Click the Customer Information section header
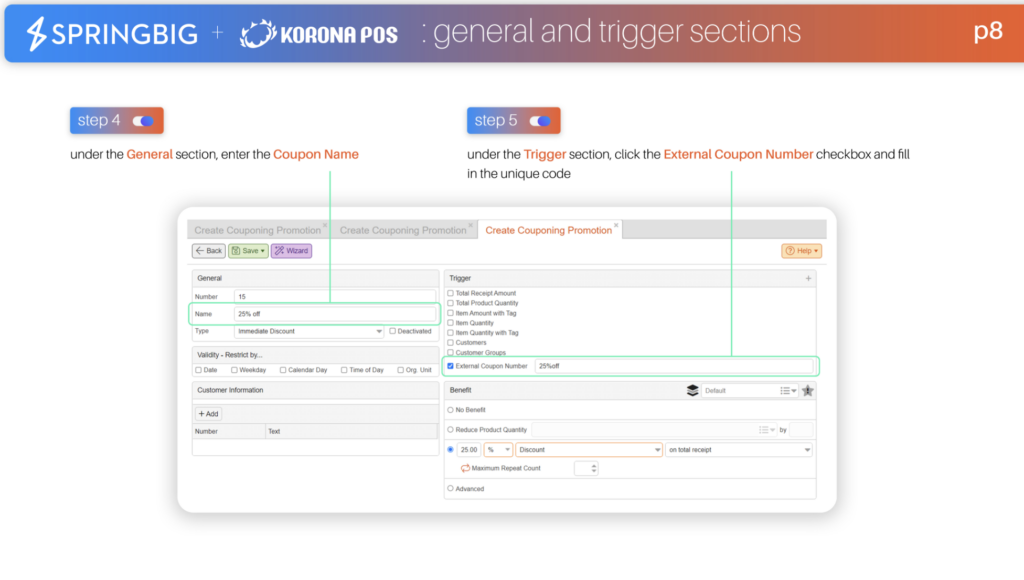 point(315,390)
